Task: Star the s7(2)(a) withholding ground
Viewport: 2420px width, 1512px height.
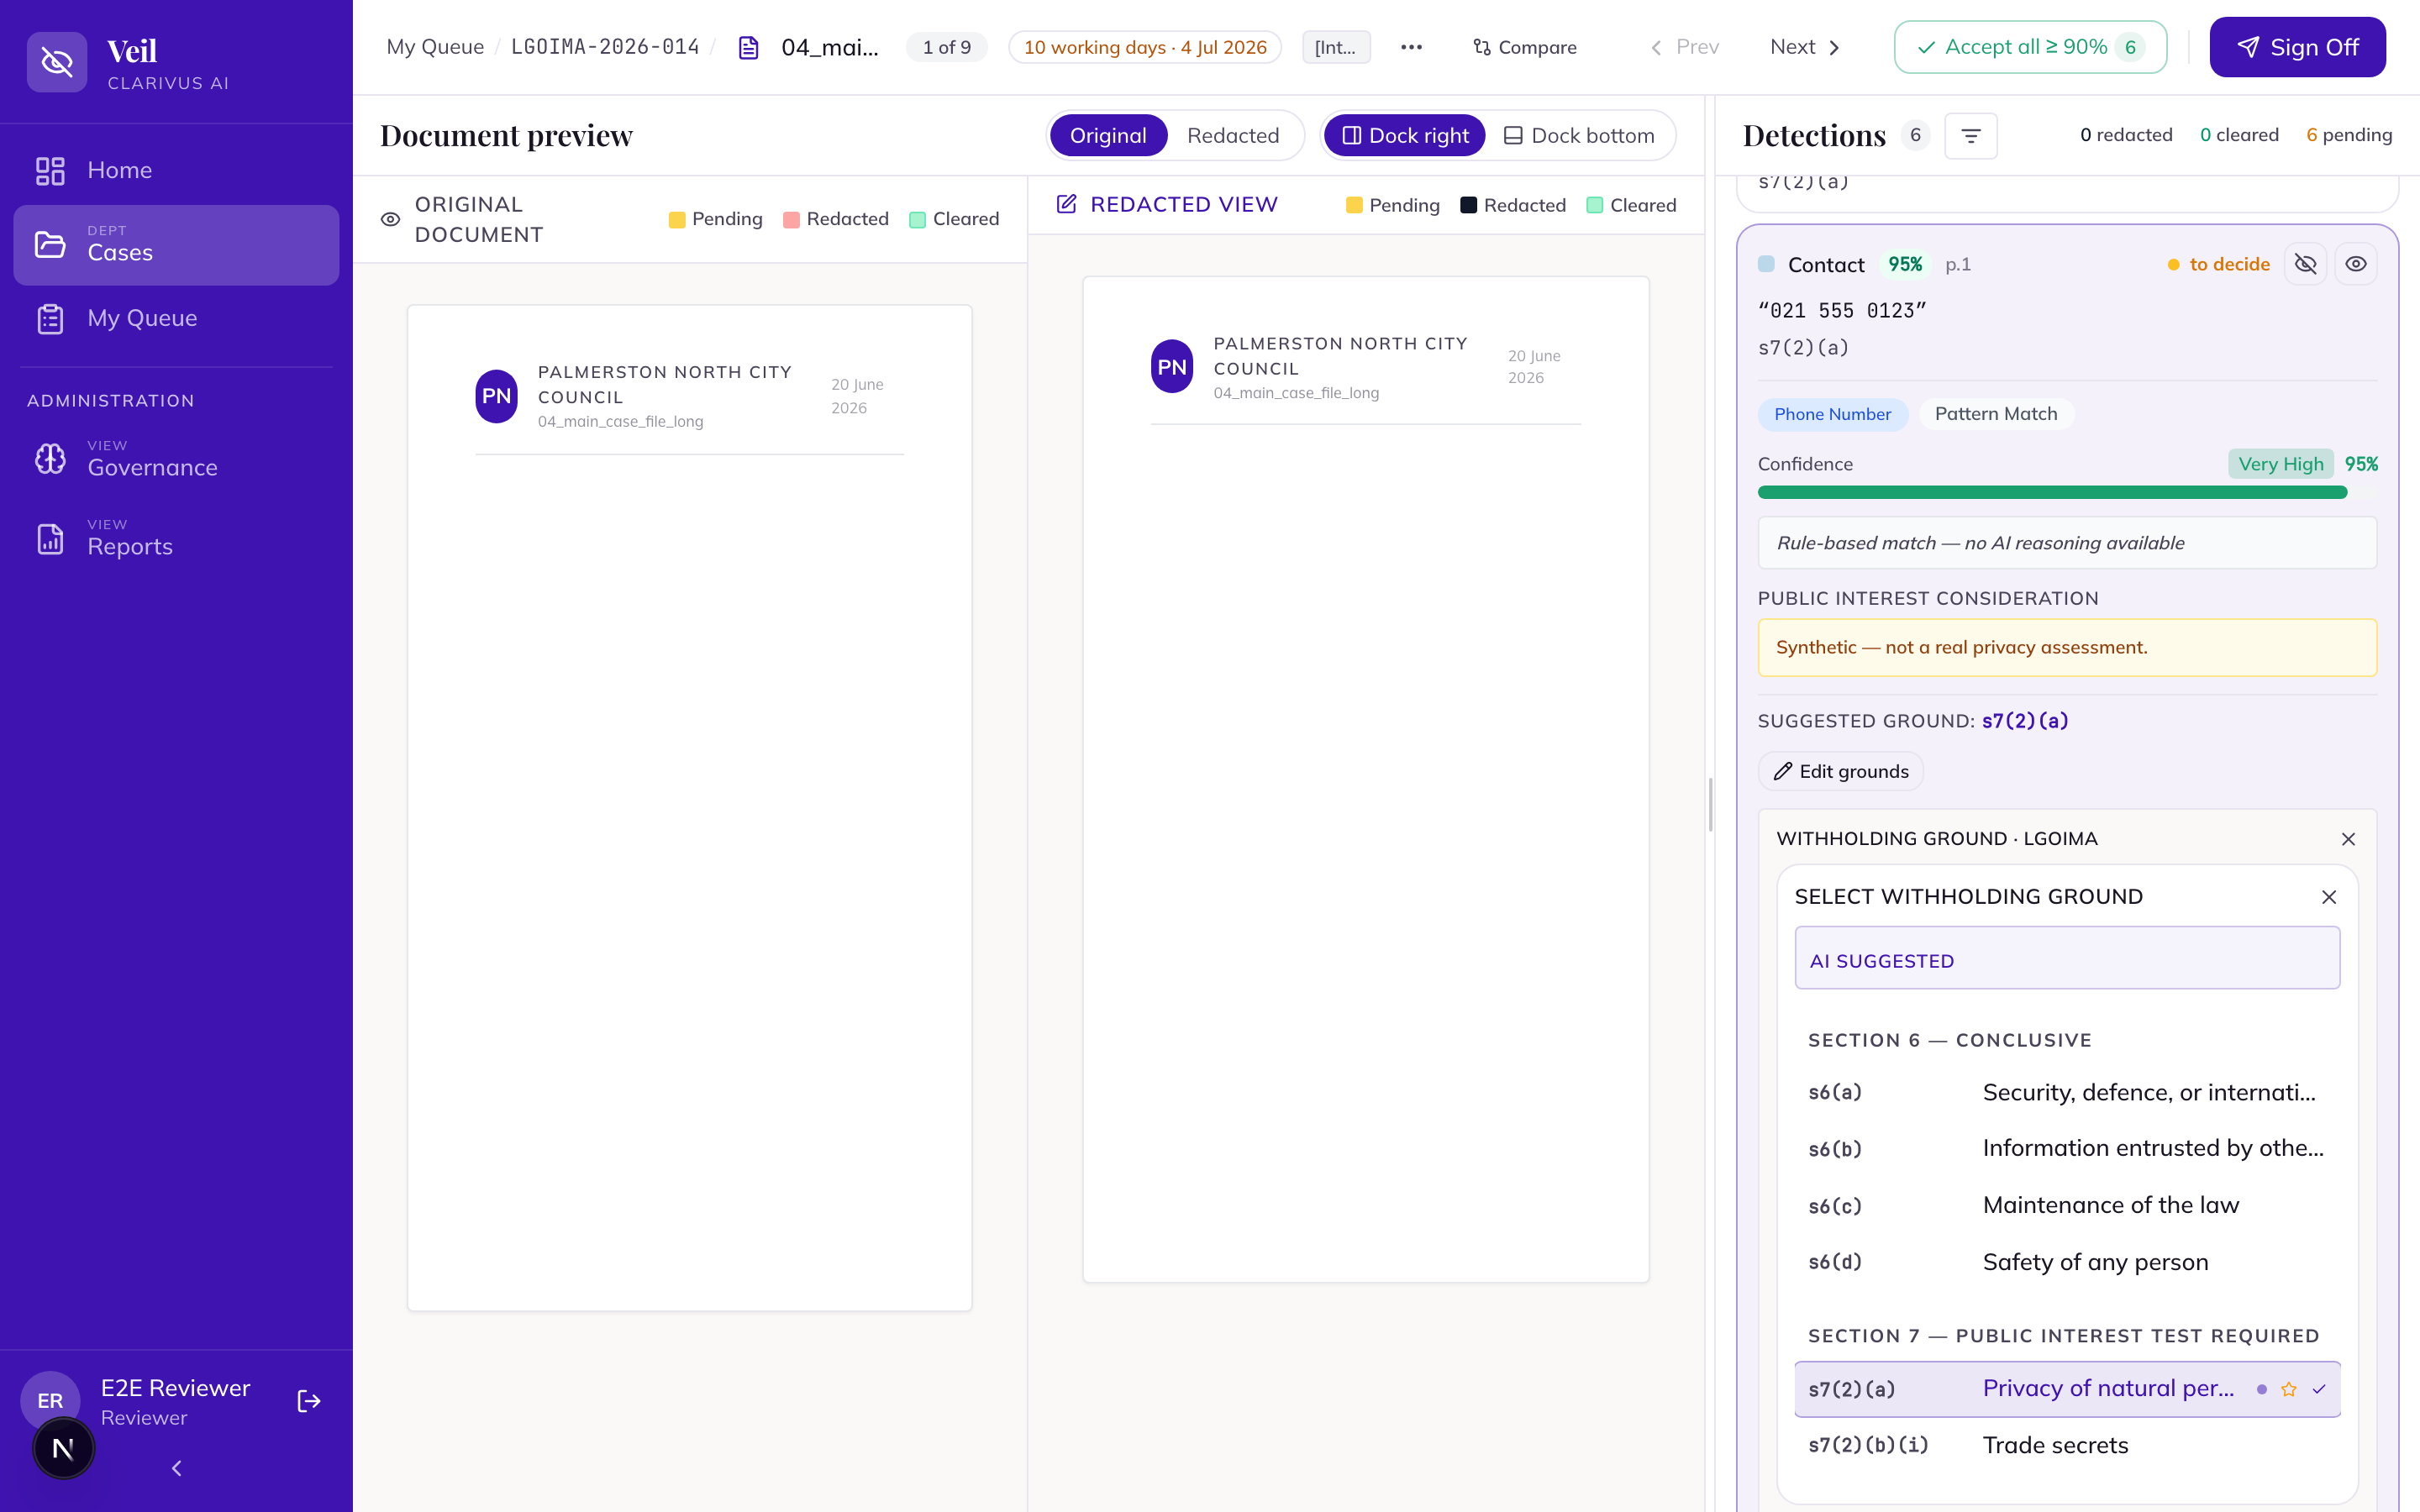Action: pyautogui.click(x=2289, y=1389)
